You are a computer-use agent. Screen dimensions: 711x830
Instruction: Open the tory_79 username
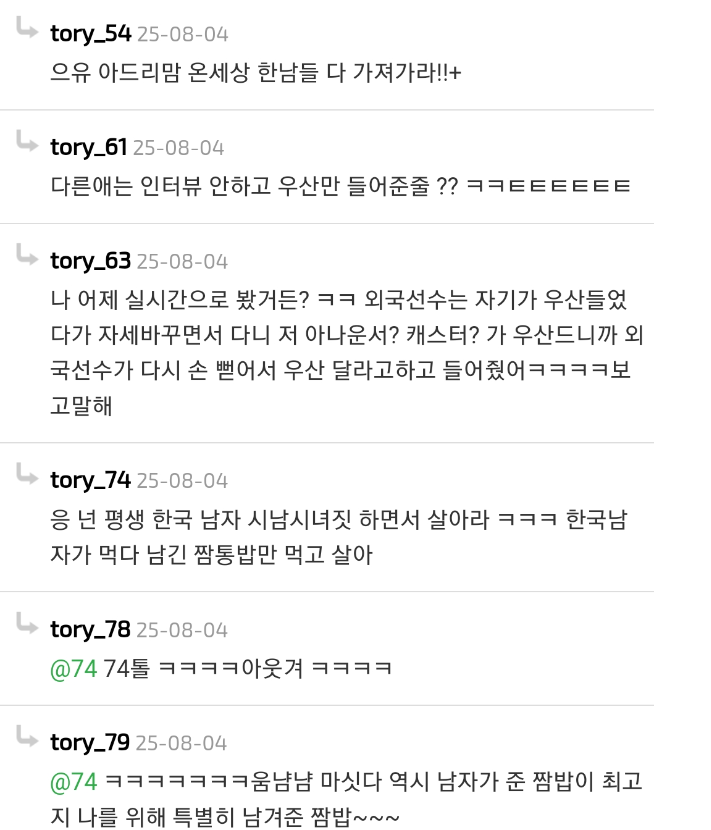click(90, 743)
